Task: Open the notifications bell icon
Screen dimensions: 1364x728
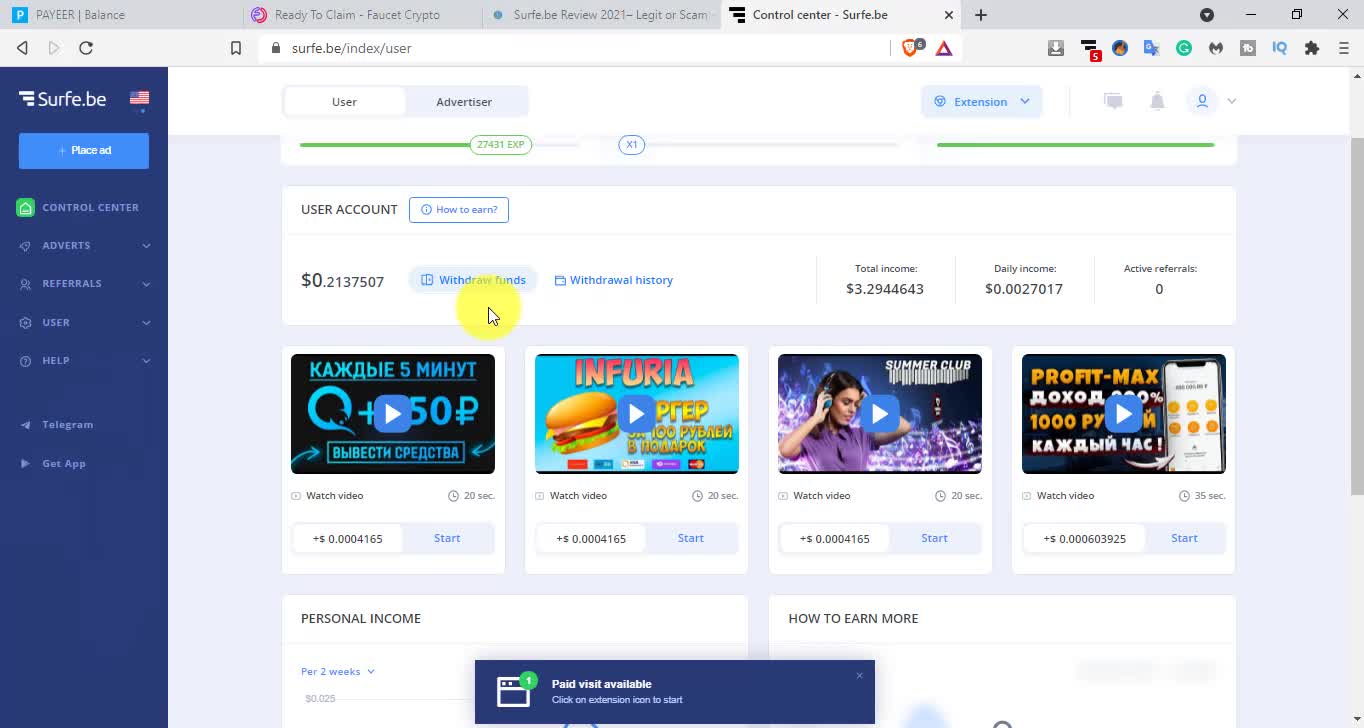Action: click(1157, 101)
